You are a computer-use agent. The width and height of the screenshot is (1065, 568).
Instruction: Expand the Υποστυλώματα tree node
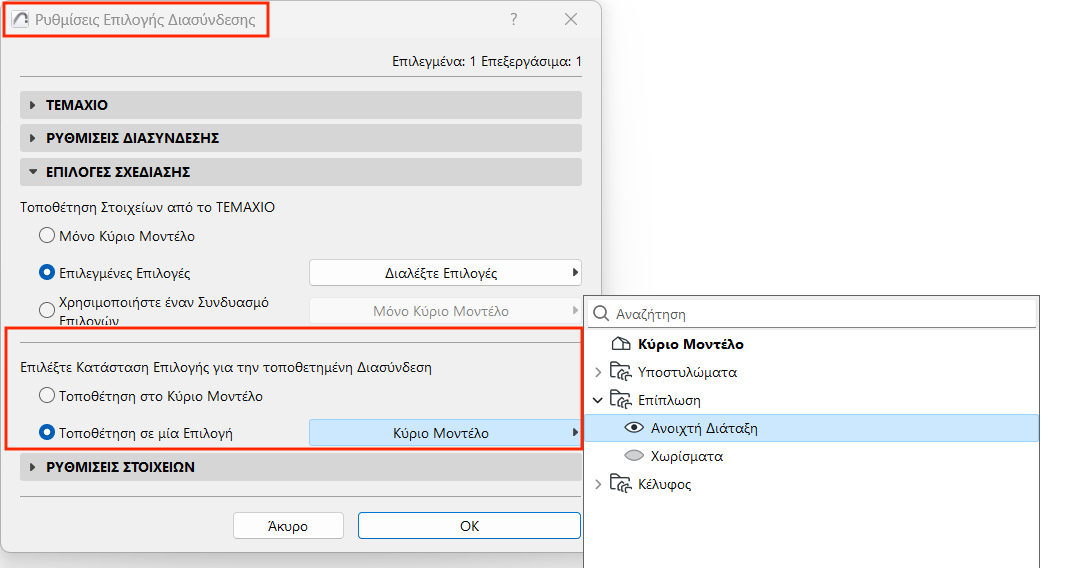click(599, 372)
